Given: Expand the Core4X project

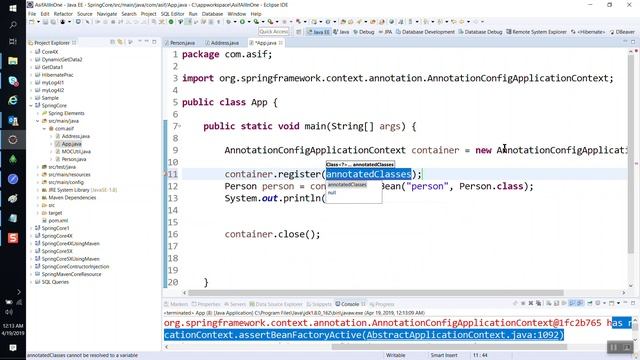Looking at the screenshot, I should pos(31,52).
